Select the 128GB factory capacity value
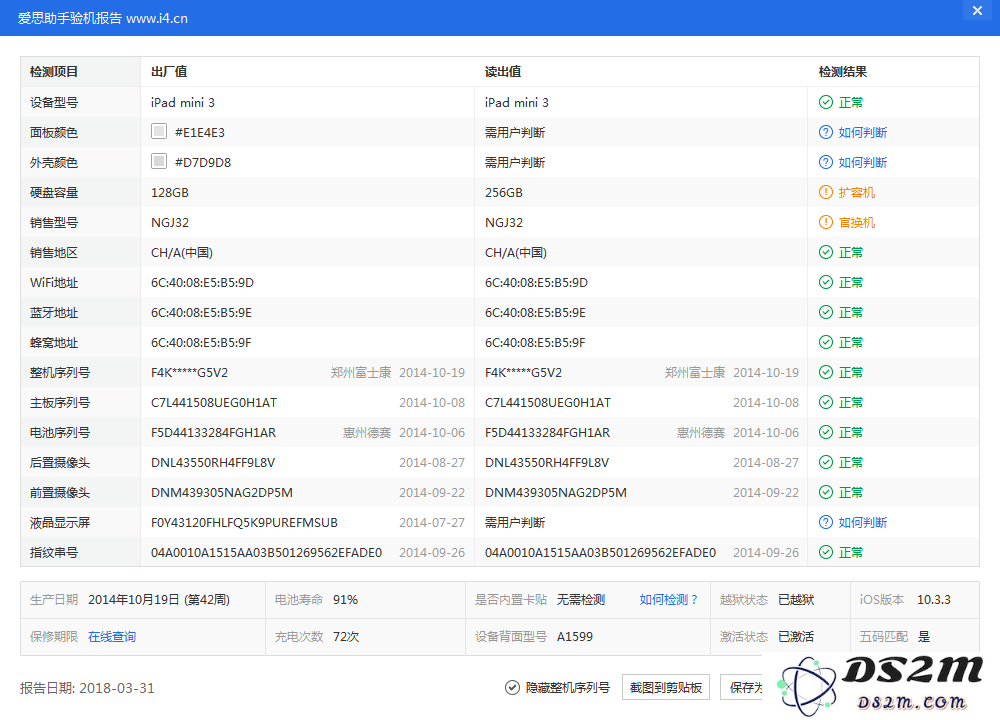This screenshot has height=720, width=1000. (x=170, y=193)
